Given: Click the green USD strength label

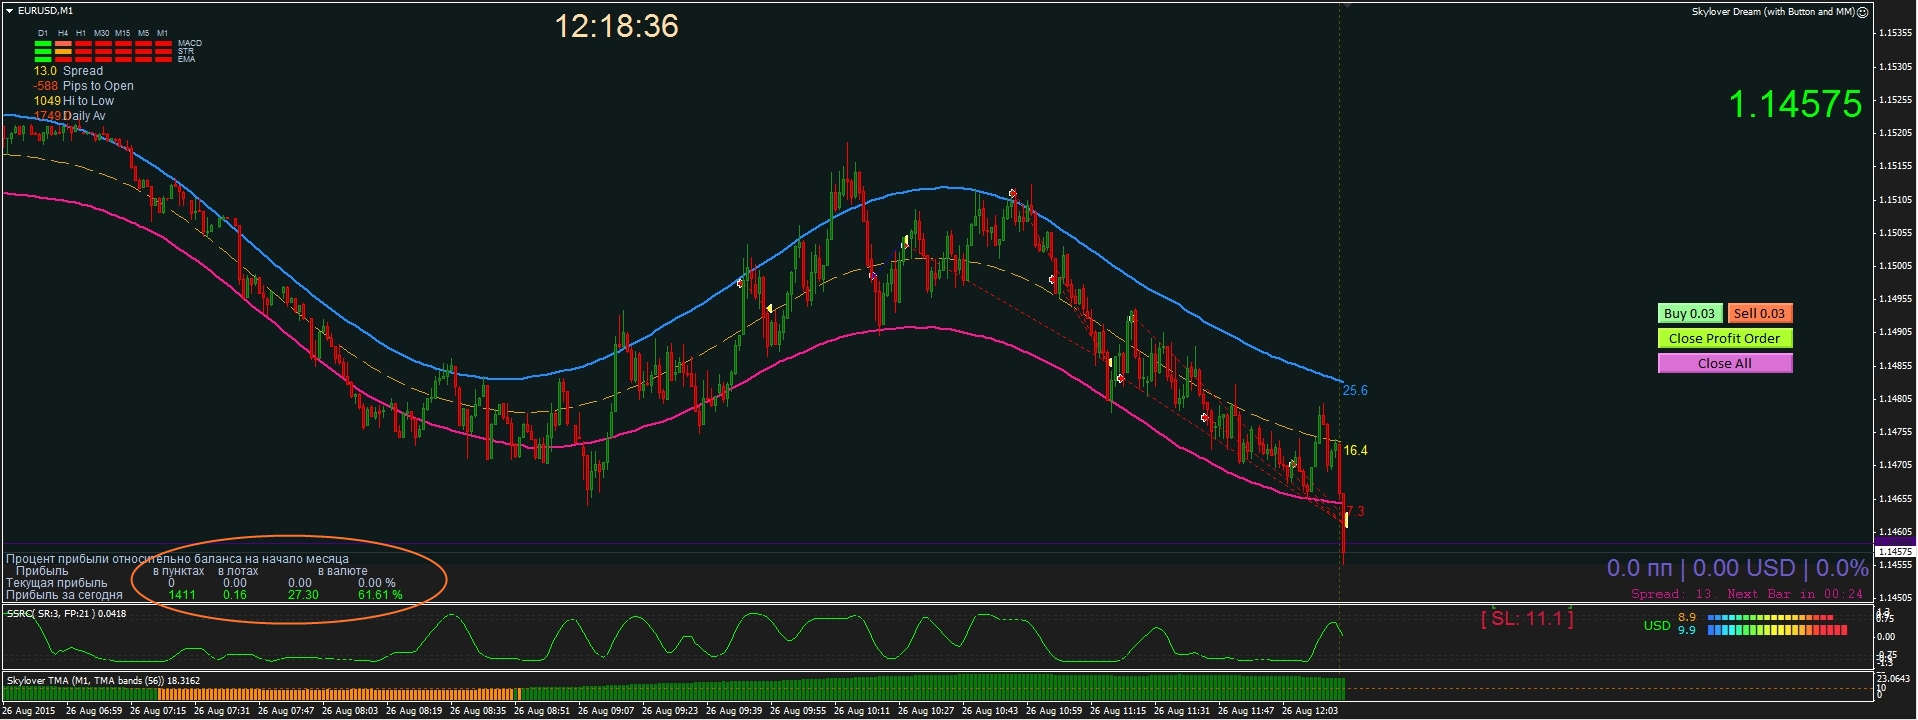Looking at the screenshot, I should [x=1656, y=625].
